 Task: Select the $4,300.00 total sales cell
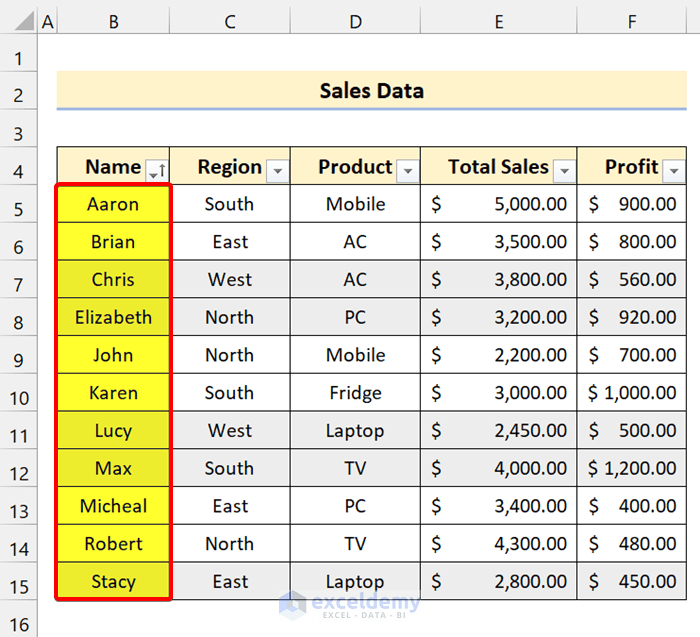click(x=498, y=544)
